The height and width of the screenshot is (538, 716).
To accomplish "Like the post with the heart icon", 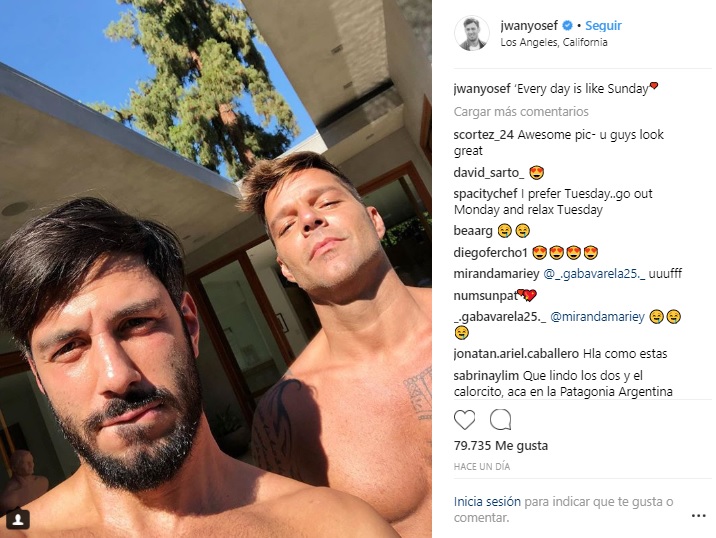I will [x=464, y=420].
